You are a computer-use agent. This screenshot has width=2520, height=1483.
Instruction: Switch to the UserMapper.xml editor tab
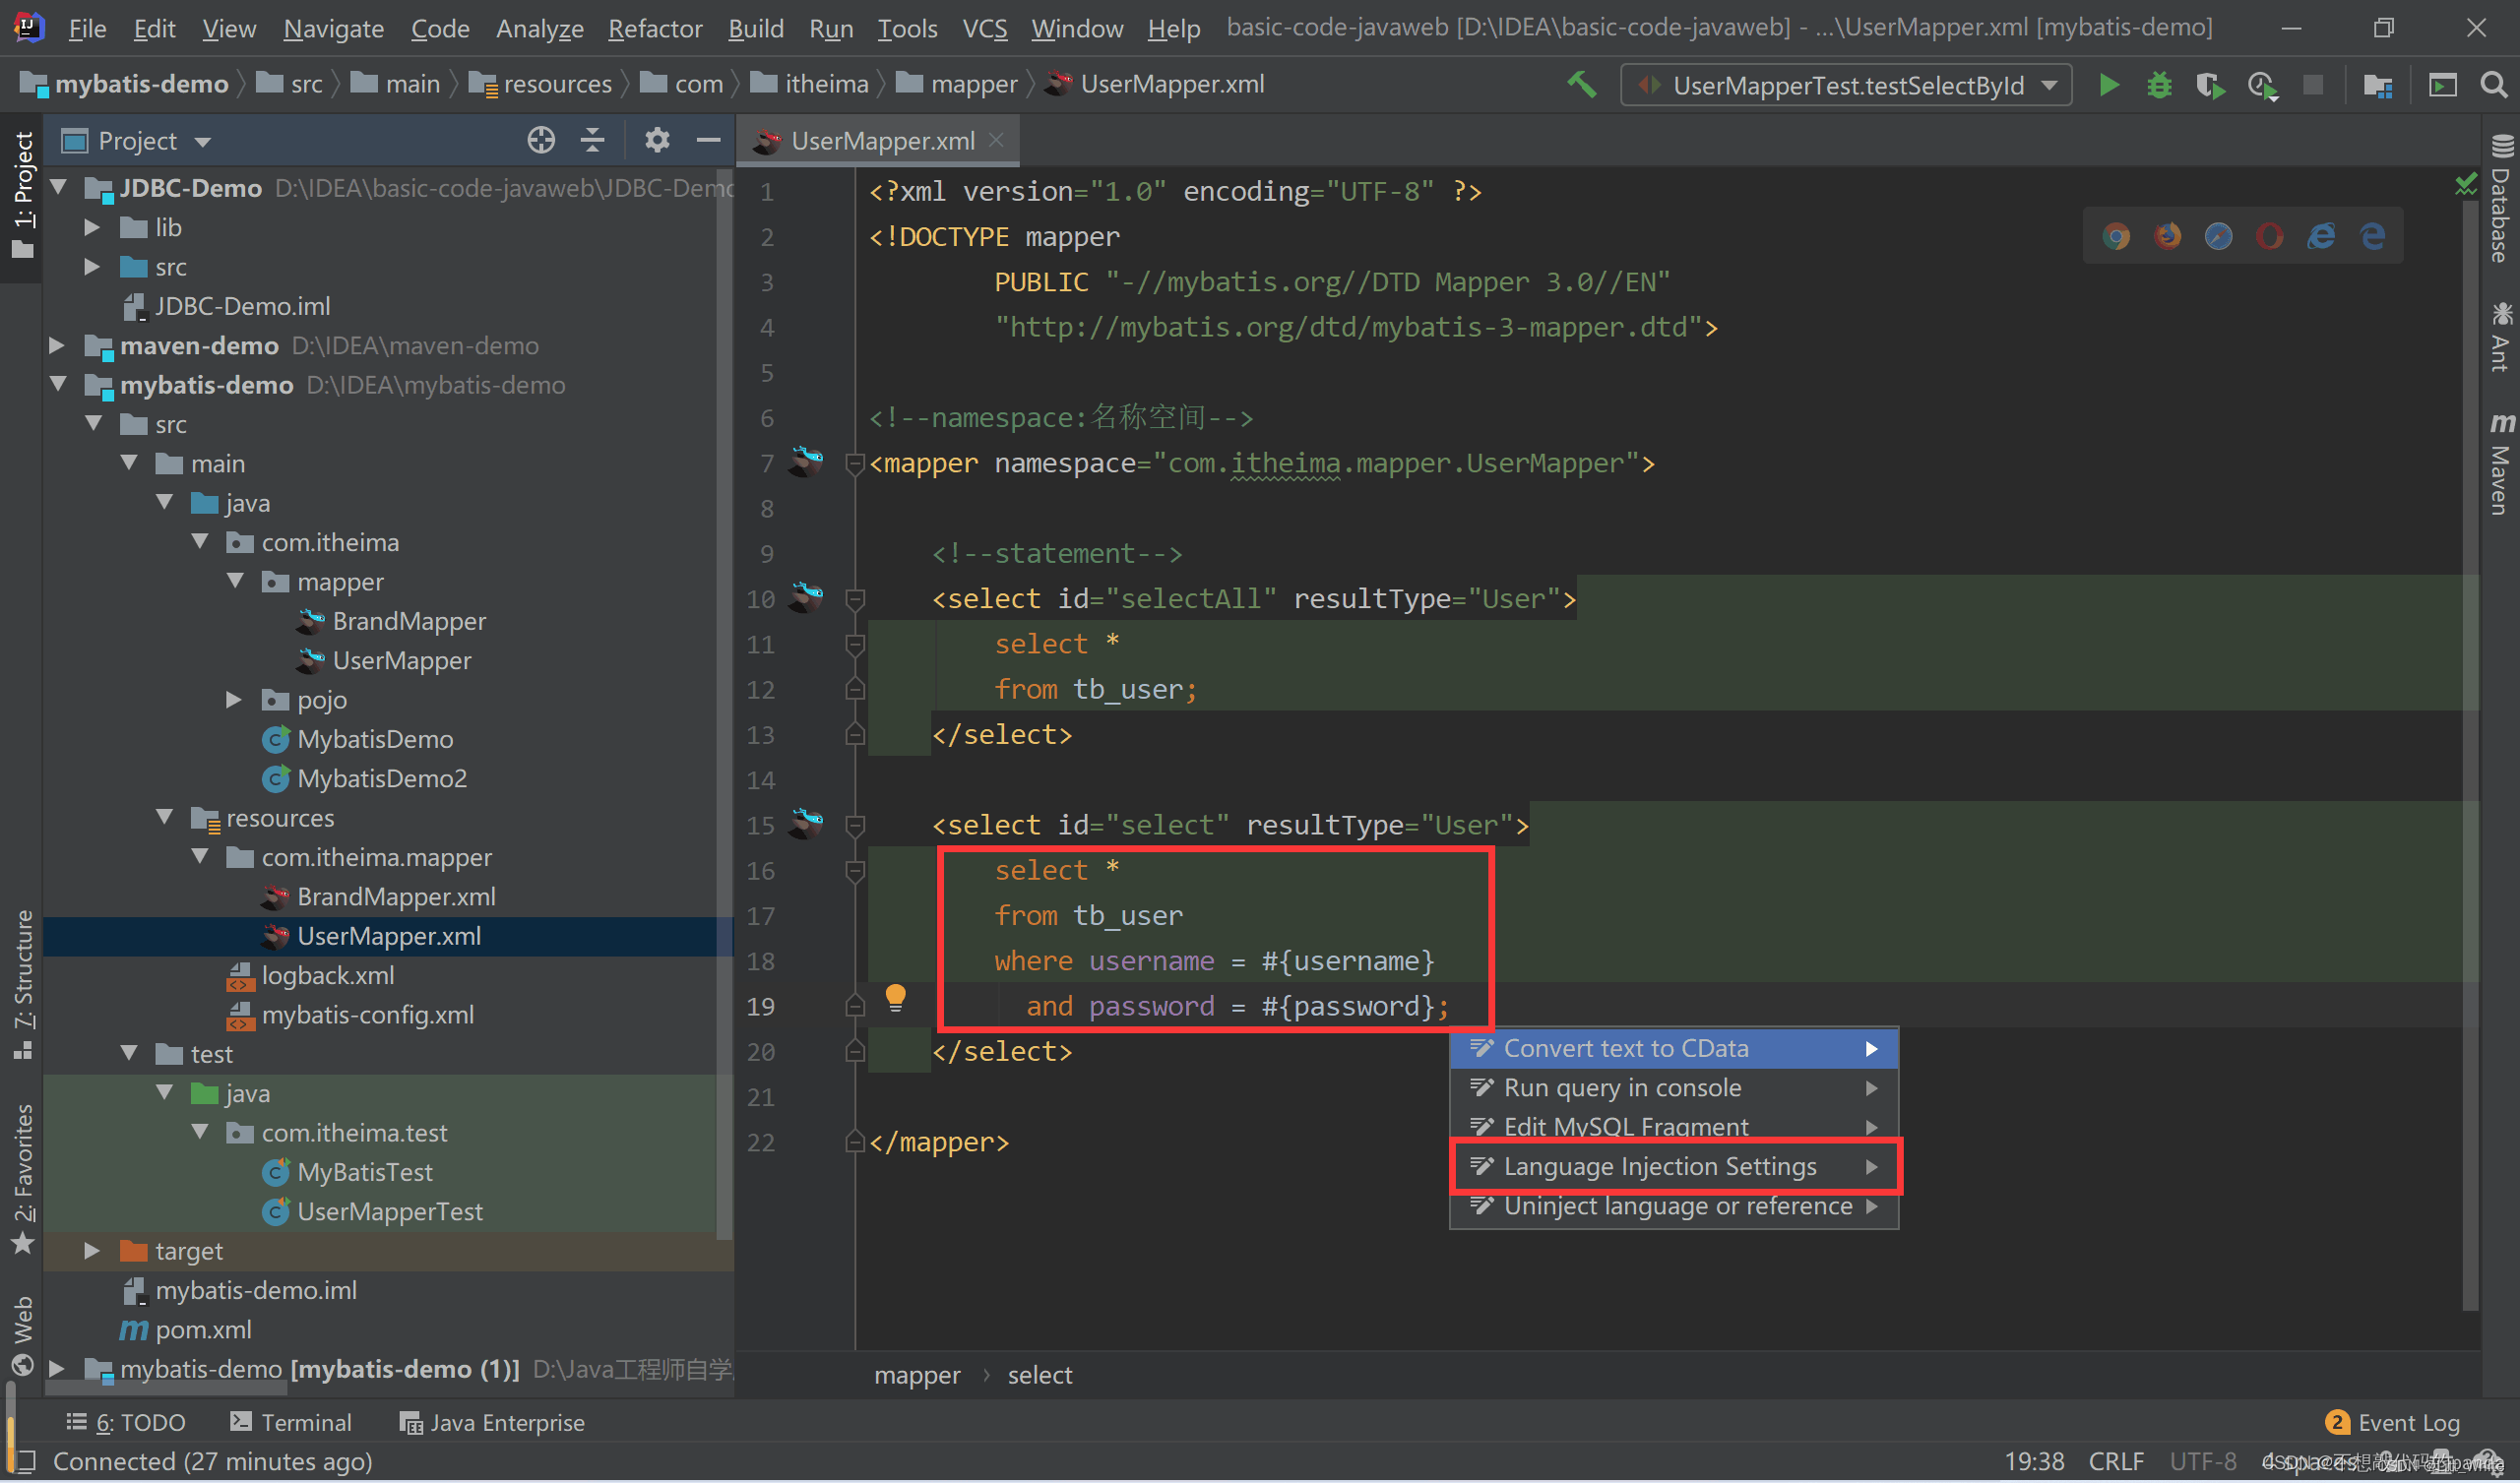pyautogui.click(x=877, y=141)
